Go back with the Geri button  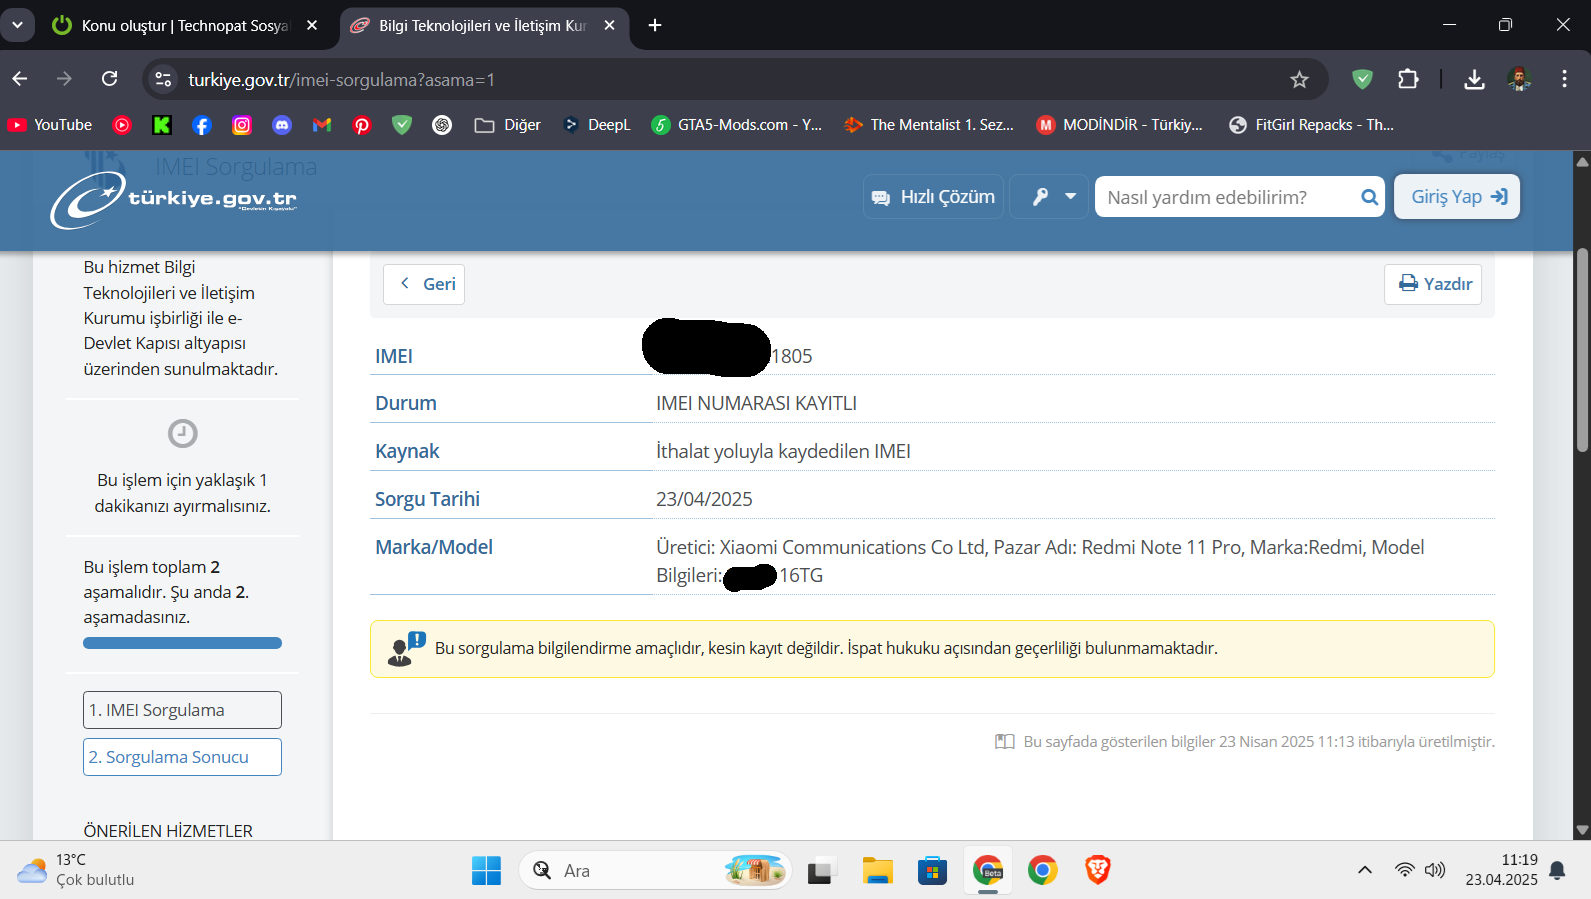point(424,284)
